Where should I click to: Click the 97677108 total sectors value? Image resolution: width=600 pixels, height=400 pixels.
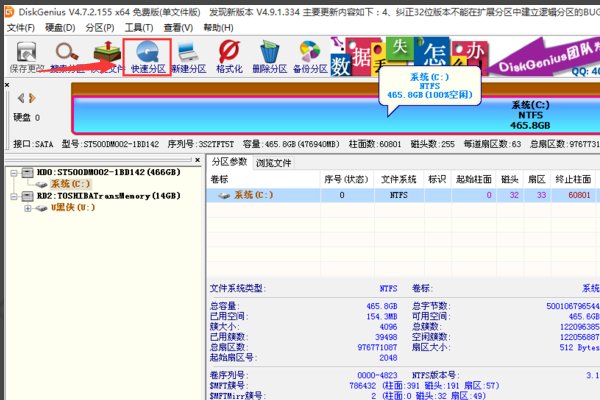click(x=377, y=347)
